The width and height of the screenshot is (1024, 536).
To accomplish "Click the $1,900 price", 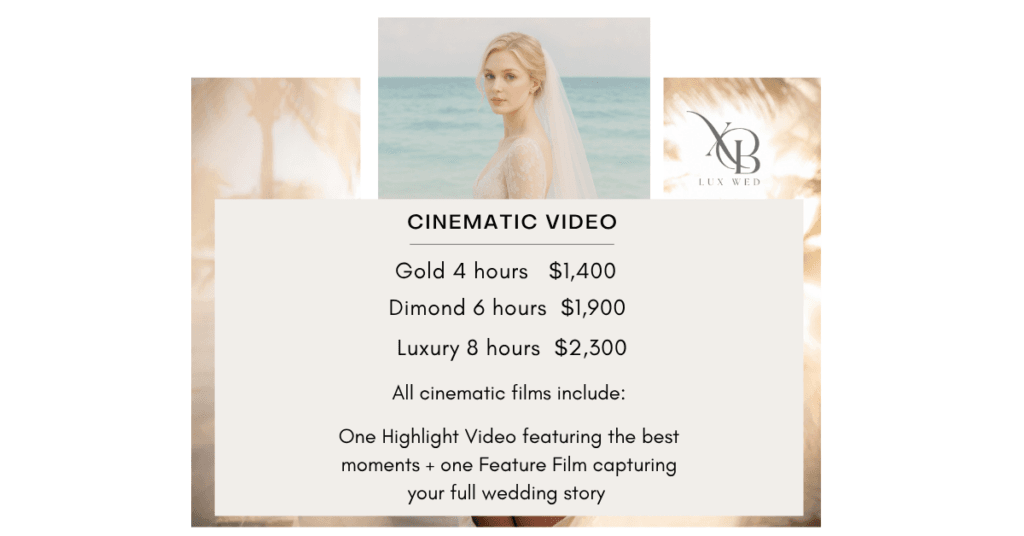I will (593, 307).
